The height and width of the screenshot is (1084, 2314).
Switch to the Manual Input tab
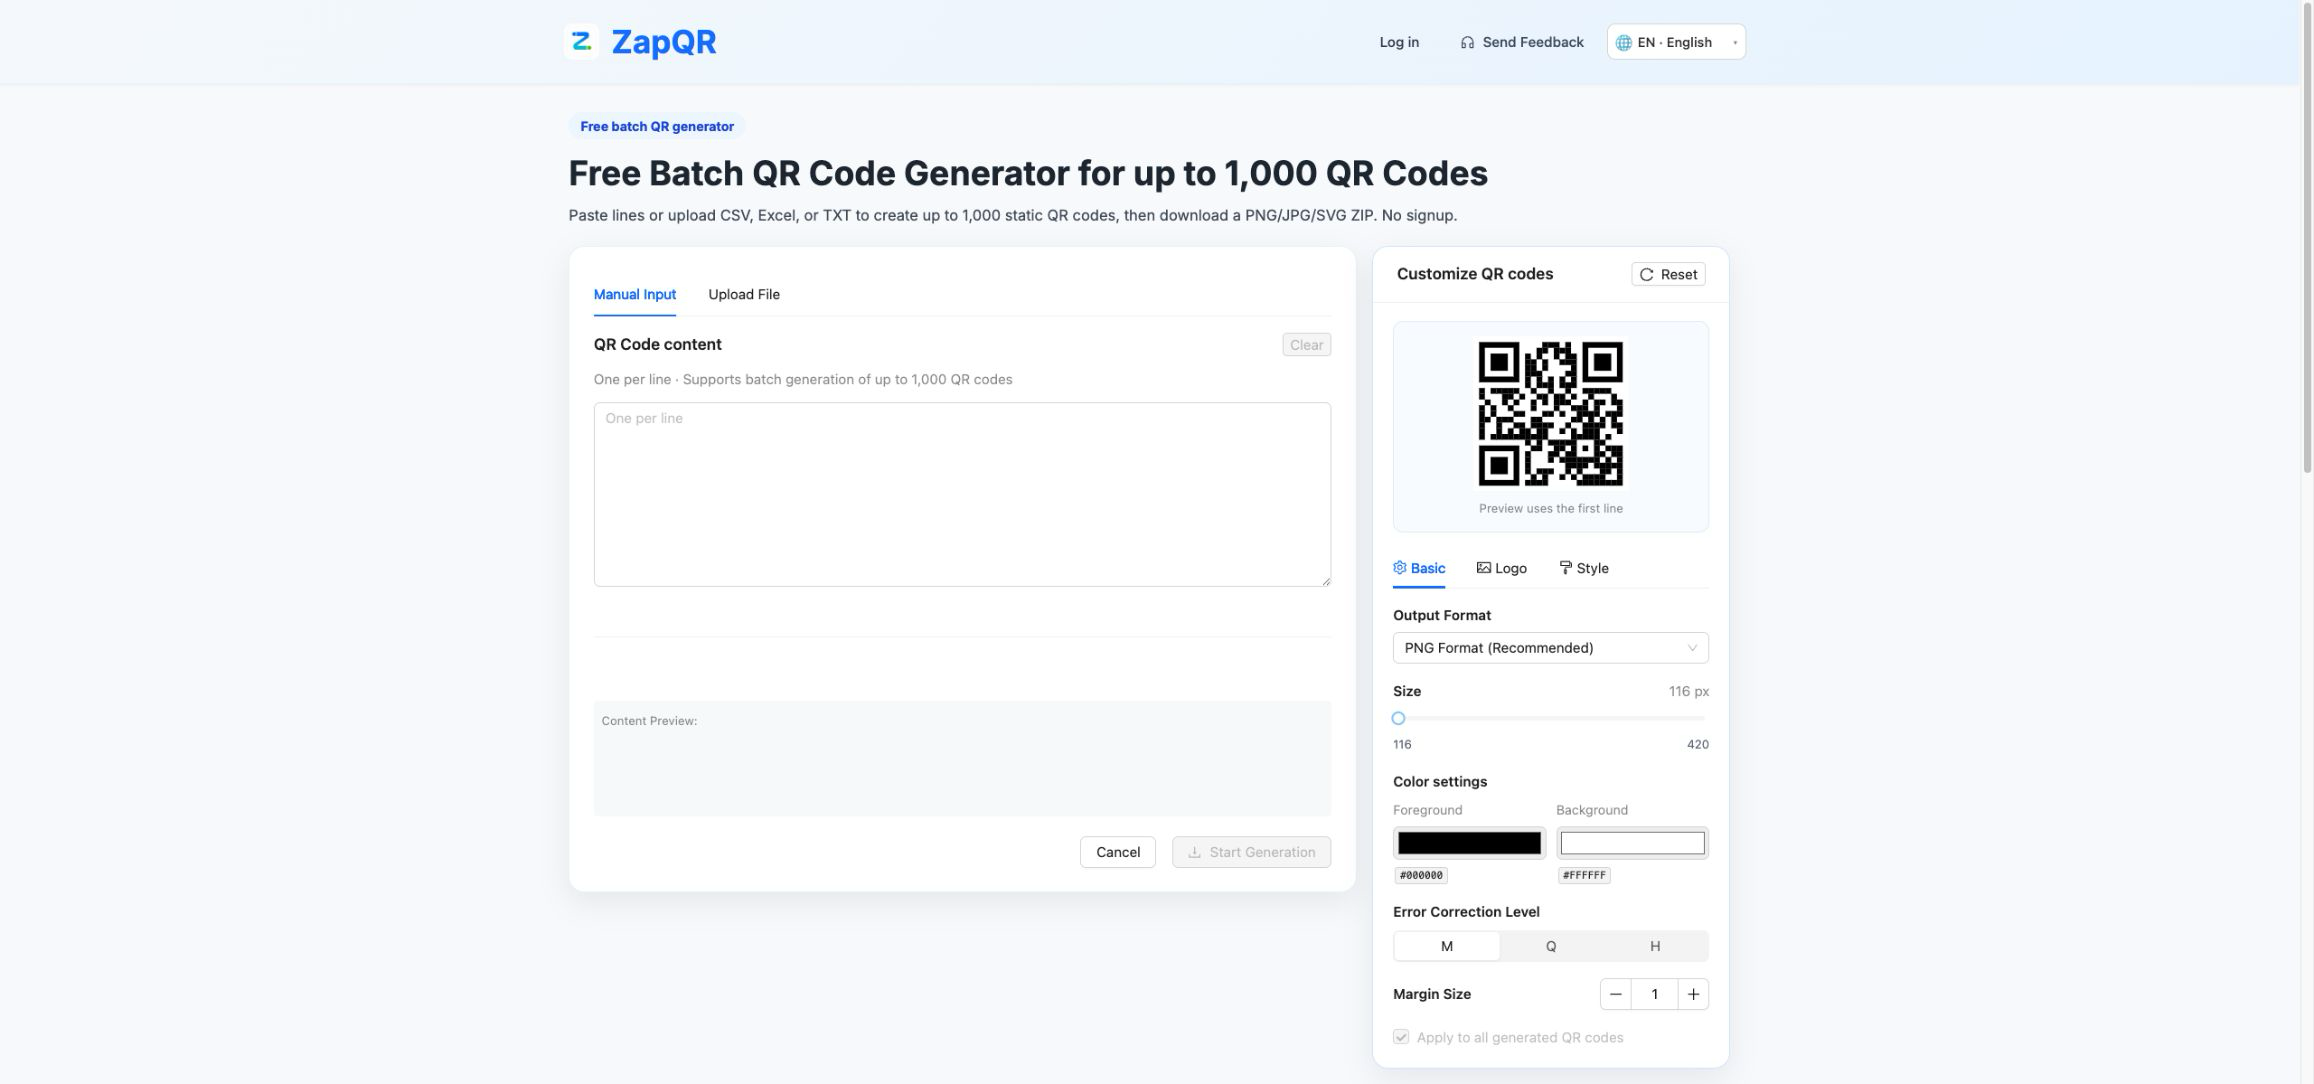pos(635,295)
